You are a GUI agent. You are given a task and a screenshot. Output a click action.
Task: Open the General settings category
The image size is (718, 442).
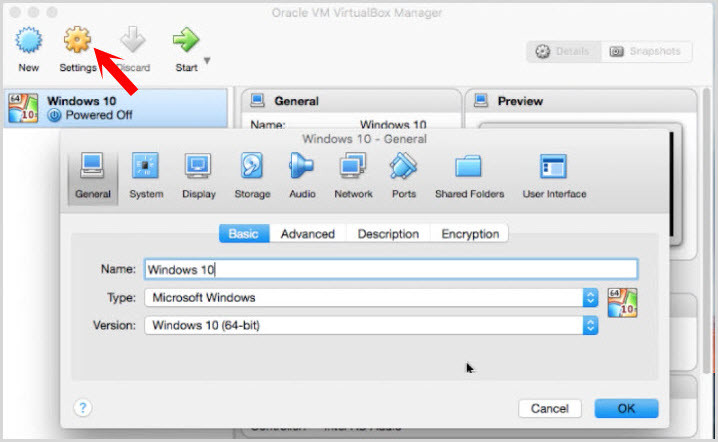(x=93, y=177)
